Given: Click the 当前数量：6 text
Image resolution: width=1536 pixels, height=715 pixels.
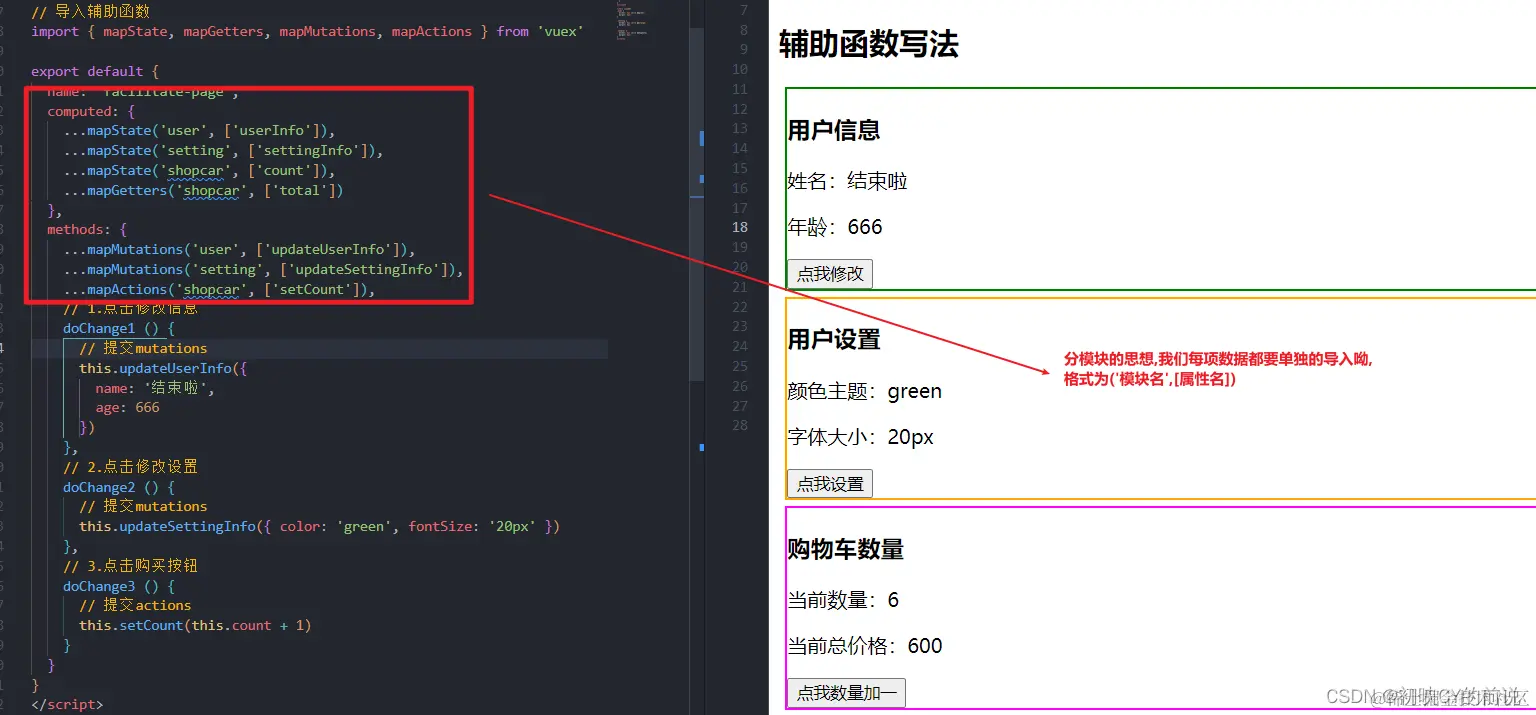Looking at the screenshot, I should (843, 600).
